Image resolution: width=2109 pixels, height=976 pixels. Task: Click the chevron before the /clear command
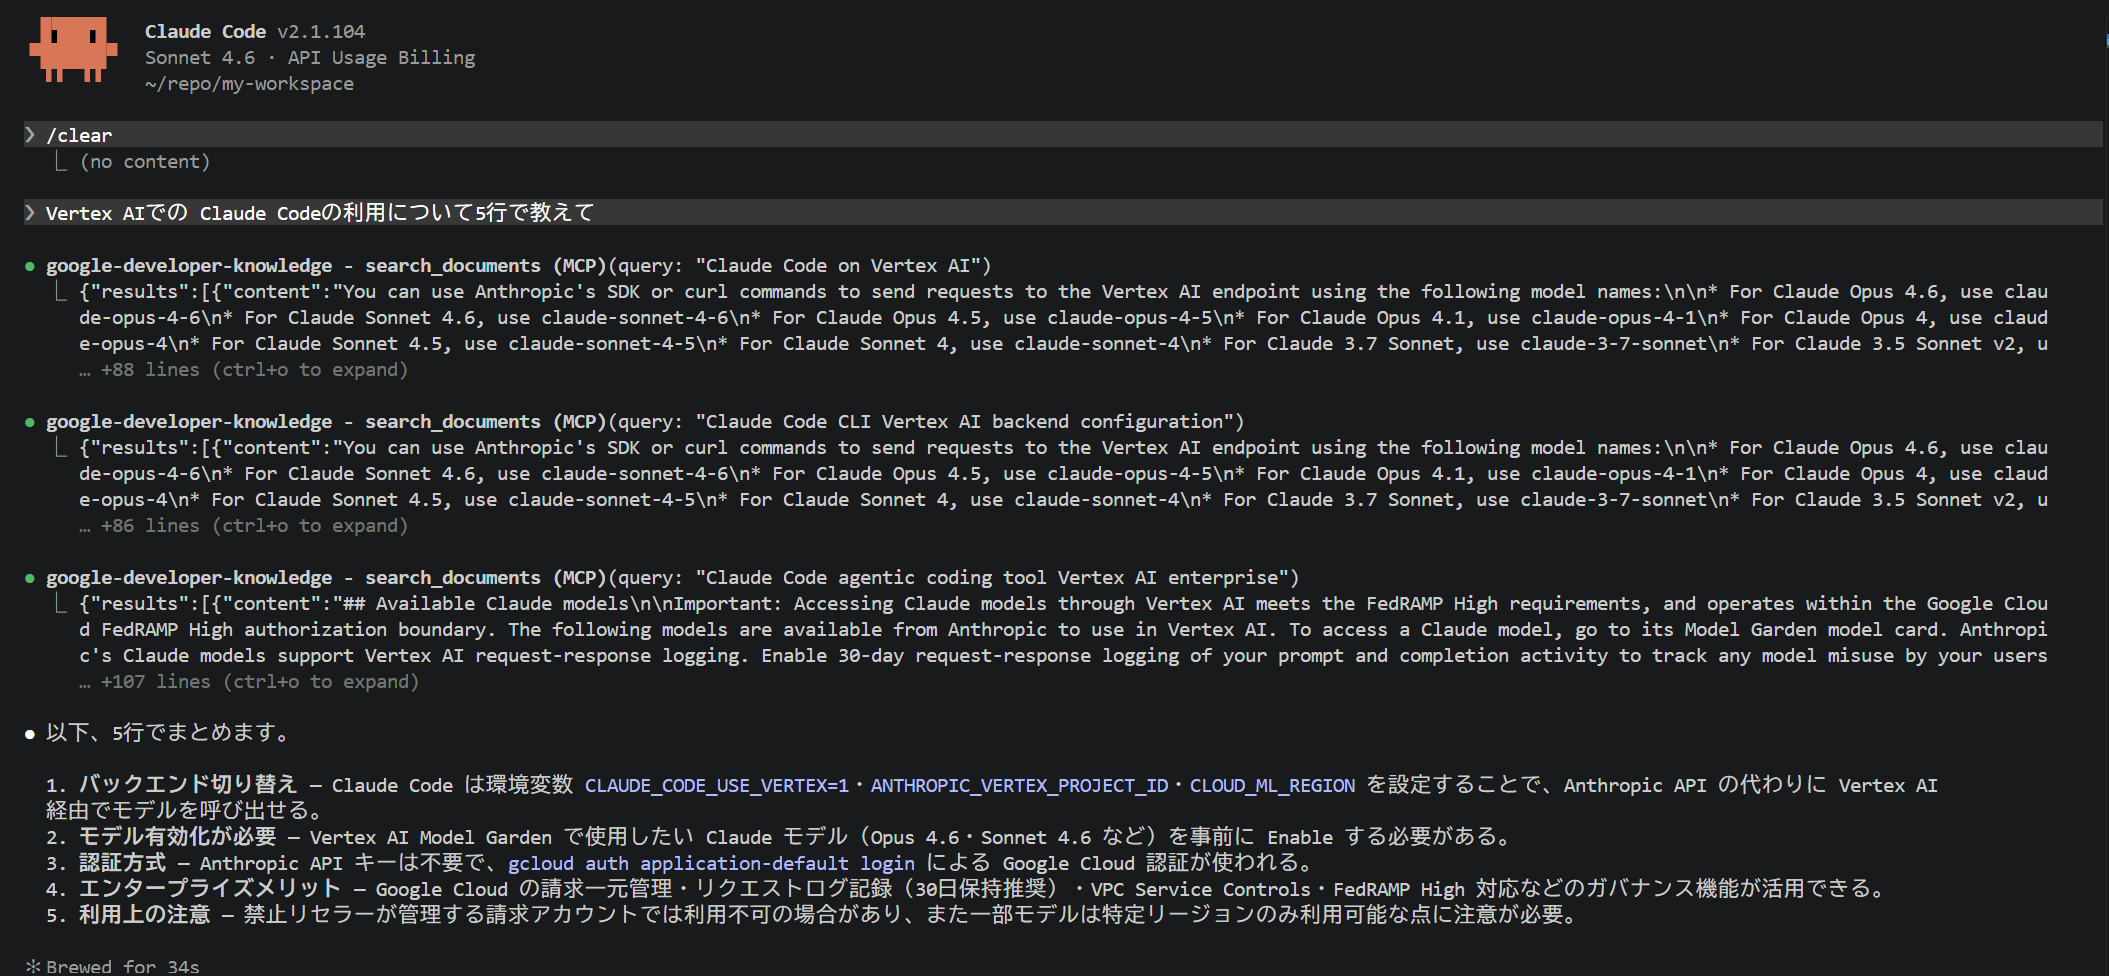pyautogui.click(x=31, y=133)
